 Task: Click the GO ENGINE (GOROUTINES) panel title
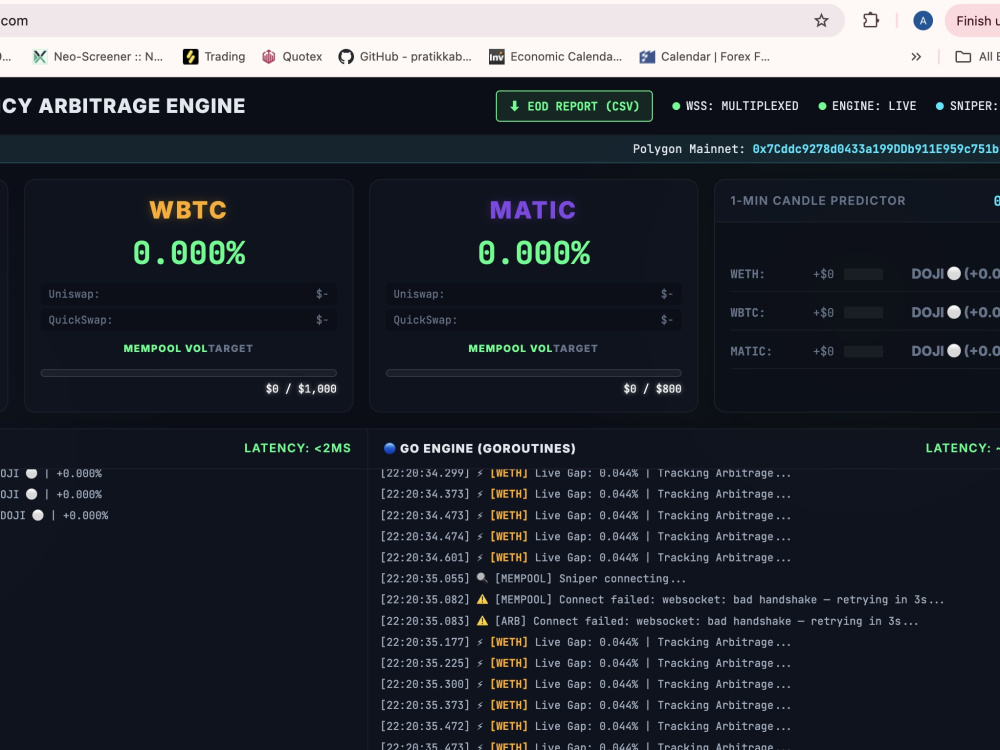pos(488,448)
